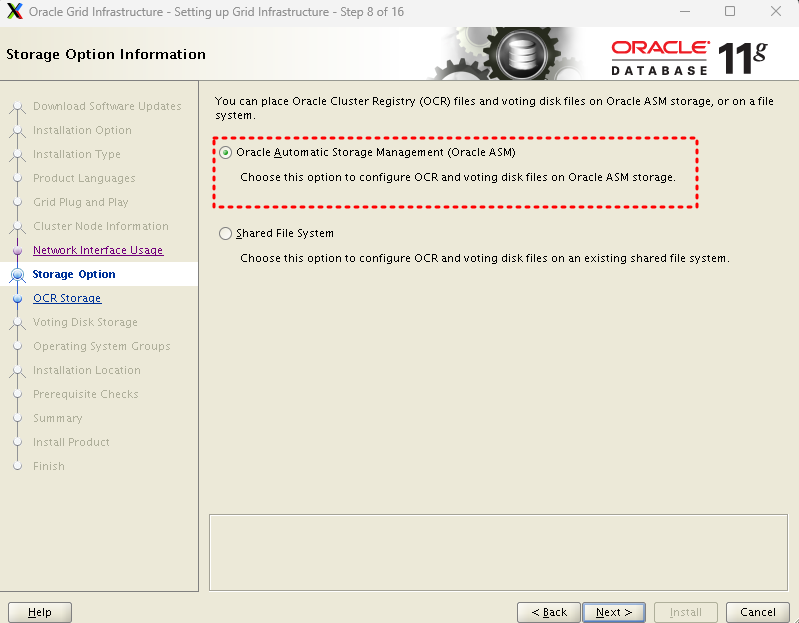Maximize the installer window

click(730, 11)
